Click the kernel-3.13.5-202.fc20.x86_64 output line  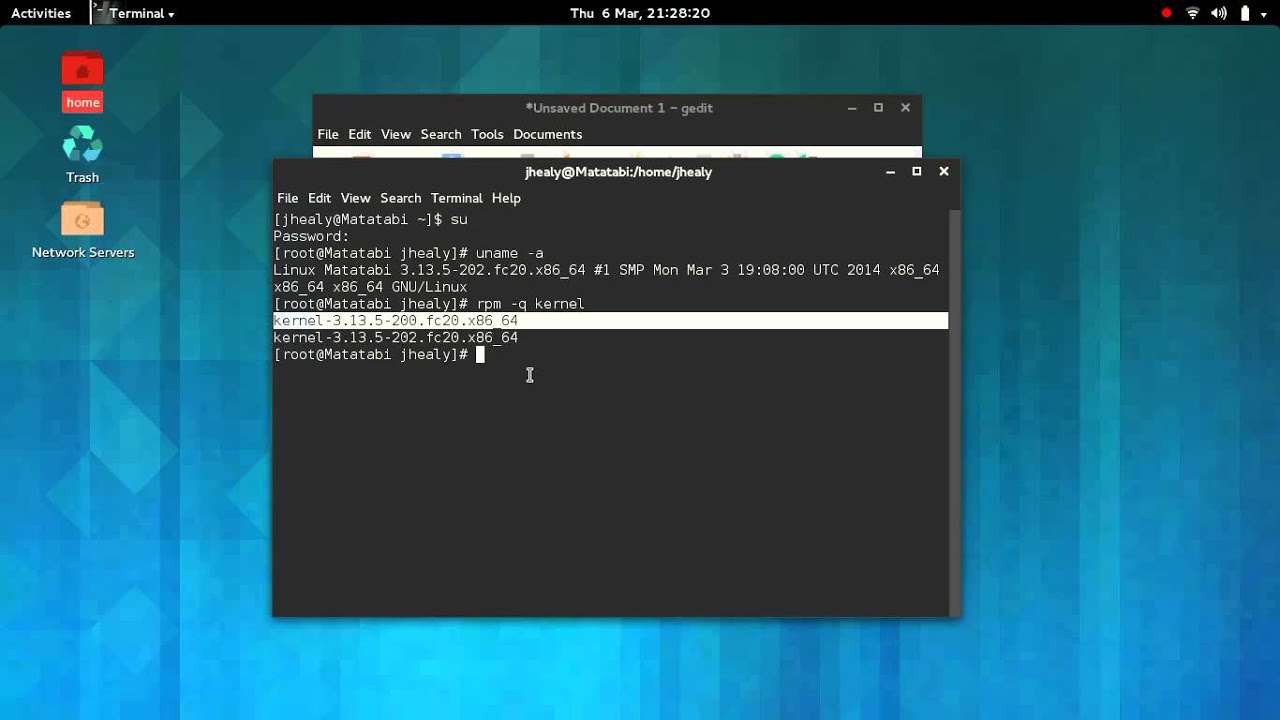tap(395, 338)
